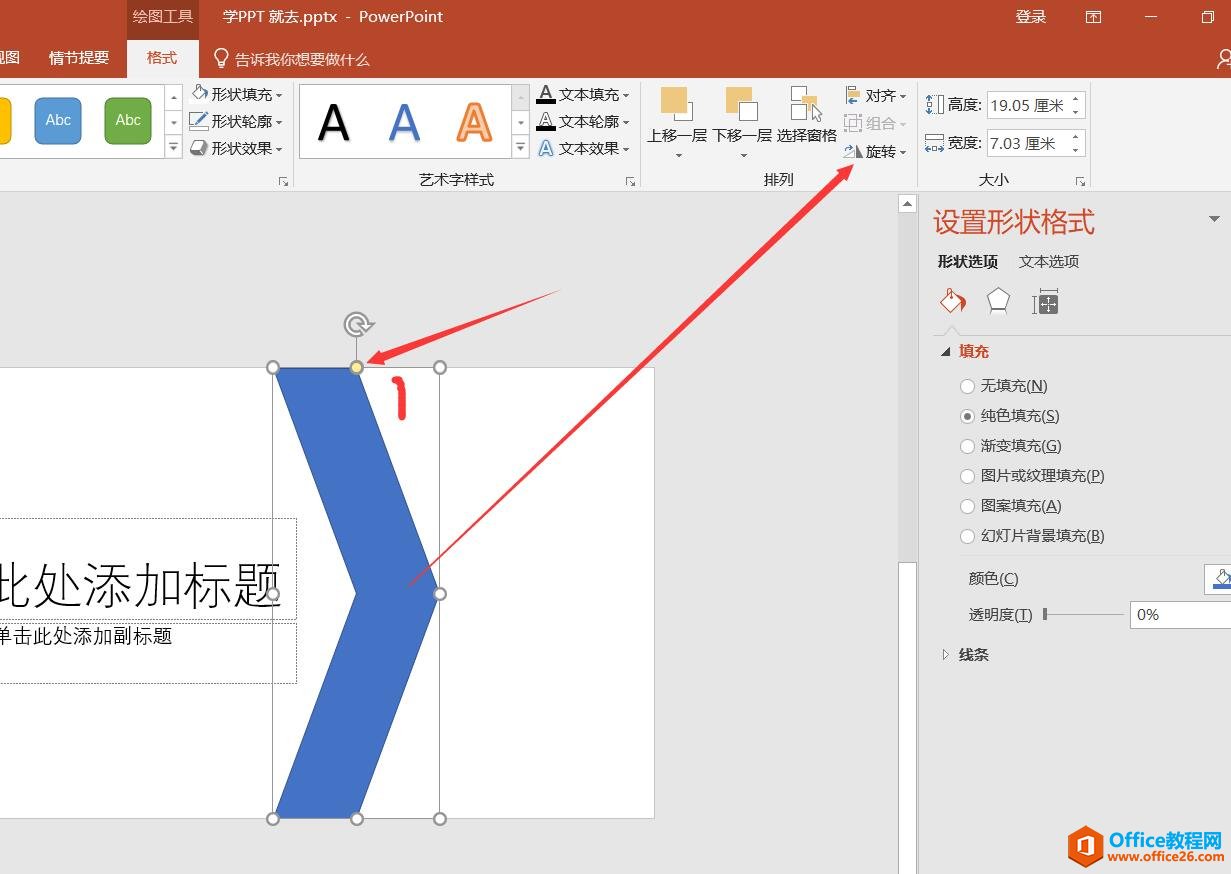Click the Size & Properties icon in Format Shape
1231x874 pixels.
click(x=1044, y=300)
